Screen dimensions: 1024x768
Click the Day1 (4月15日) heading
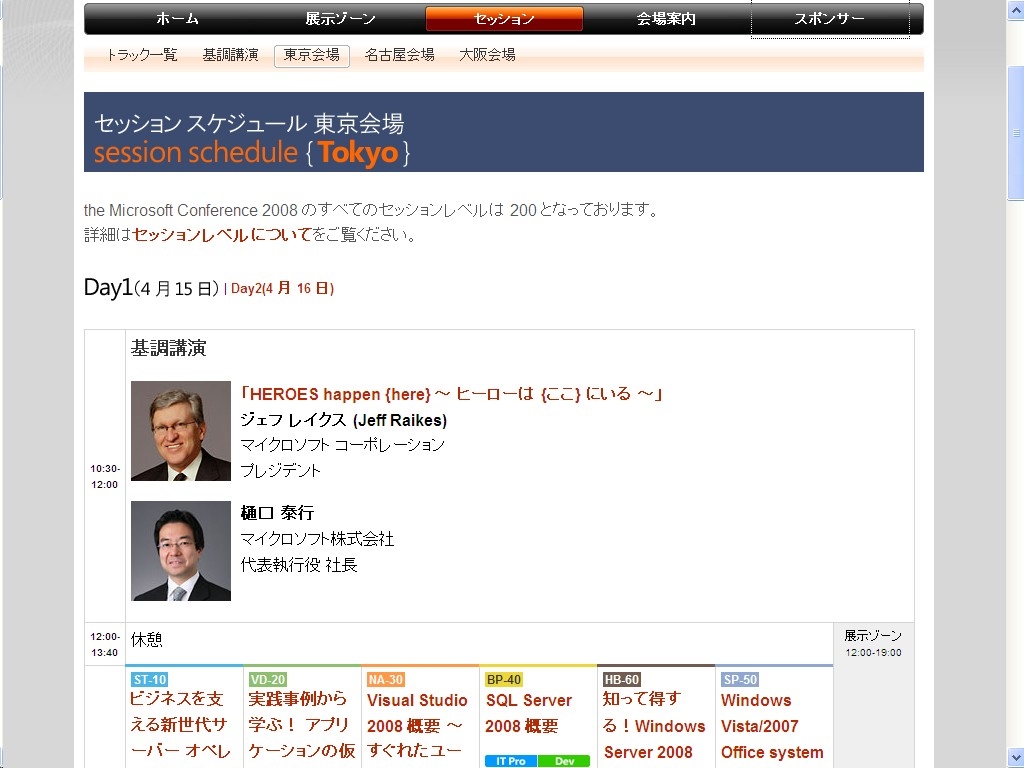click(151, 288)
